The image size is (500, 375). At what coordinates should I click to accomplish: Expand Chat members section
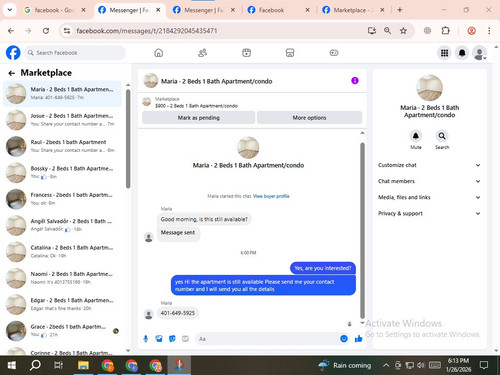coord(429,181)
